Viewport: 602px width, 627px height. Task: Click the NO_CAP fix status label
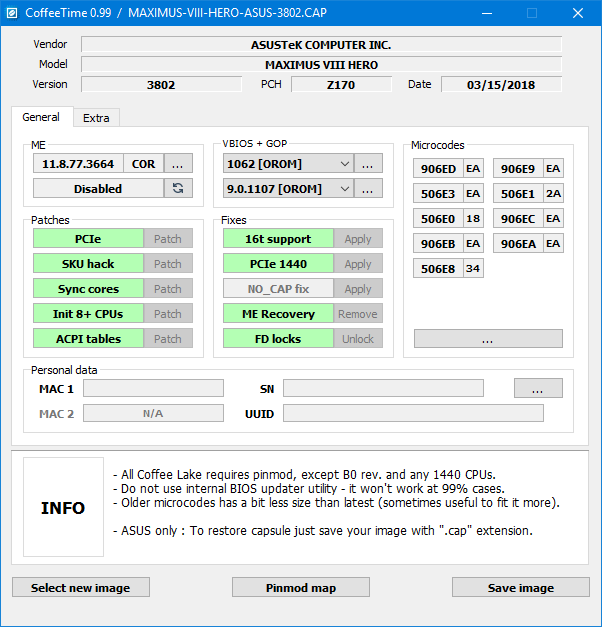(278, 289)
